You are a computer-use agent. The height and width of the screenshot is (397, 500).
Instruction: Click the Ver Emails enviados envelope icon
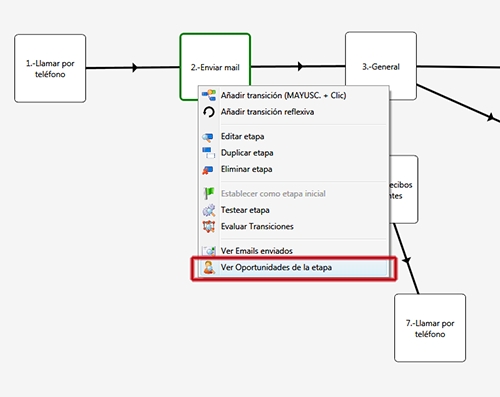[209, 251]
